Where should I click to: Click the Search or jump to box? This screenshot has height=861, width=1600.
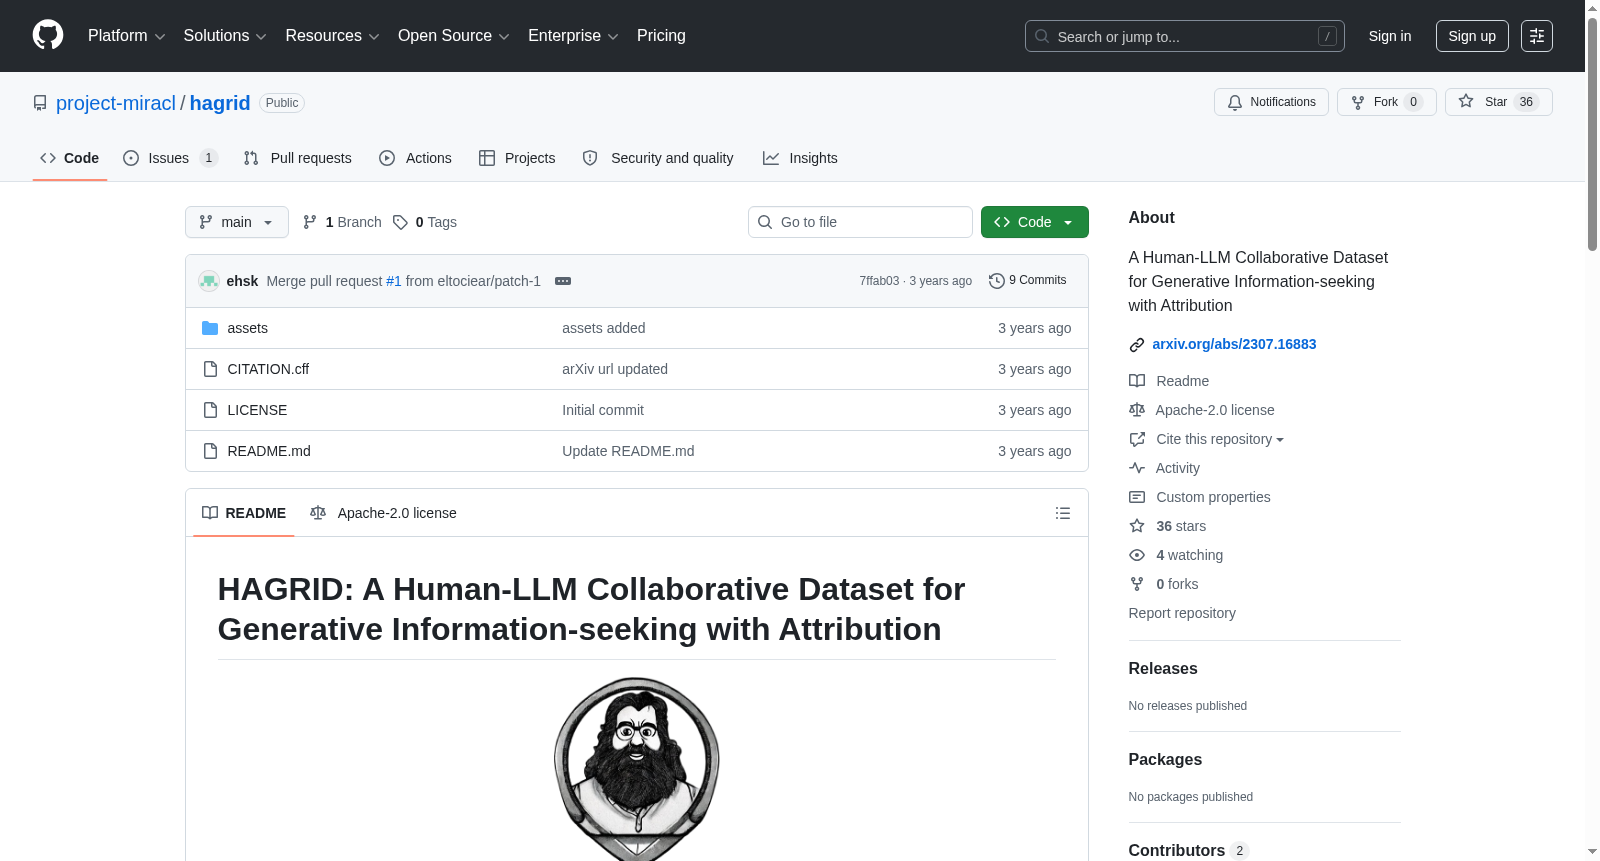tap(1185, 36)
